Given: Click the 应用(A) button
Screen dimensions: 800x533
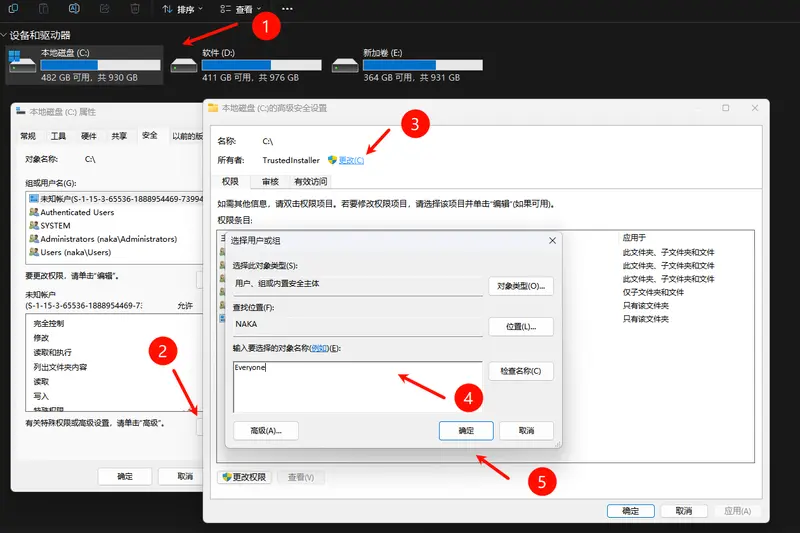Looking at the screenshot, I should coord(737,511).
